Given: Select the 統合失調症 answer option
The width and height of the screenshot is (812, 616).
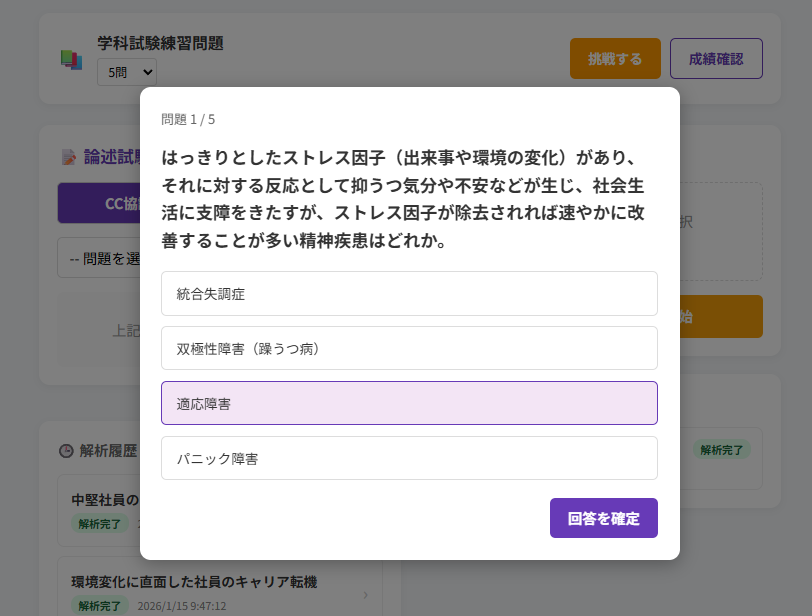Looking at the screenshot, I should (x=409, y=293).
